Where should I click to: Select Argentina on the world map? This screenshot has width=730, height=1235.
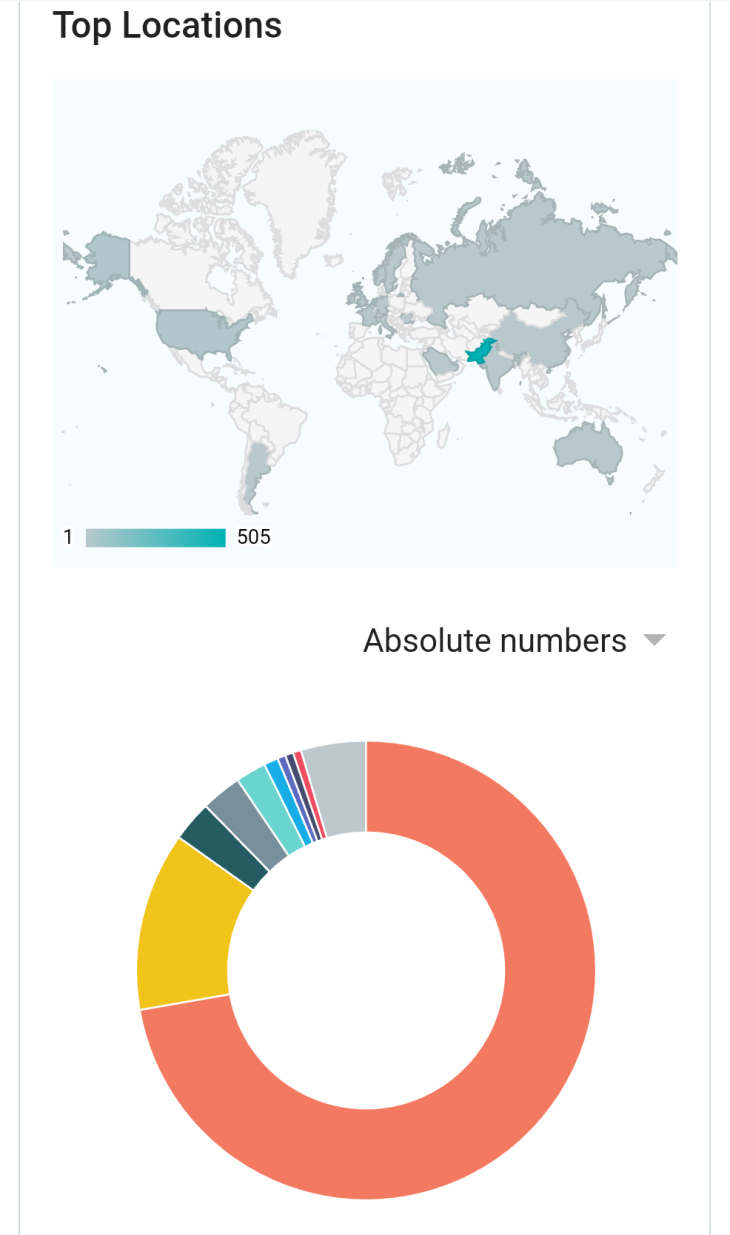pos(254,479)
